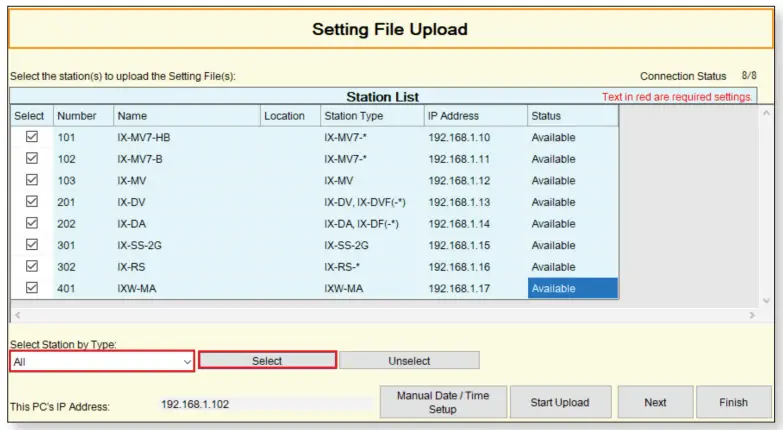Click the Station Type column header
The image size is (783, 430).
pos(372,116)
